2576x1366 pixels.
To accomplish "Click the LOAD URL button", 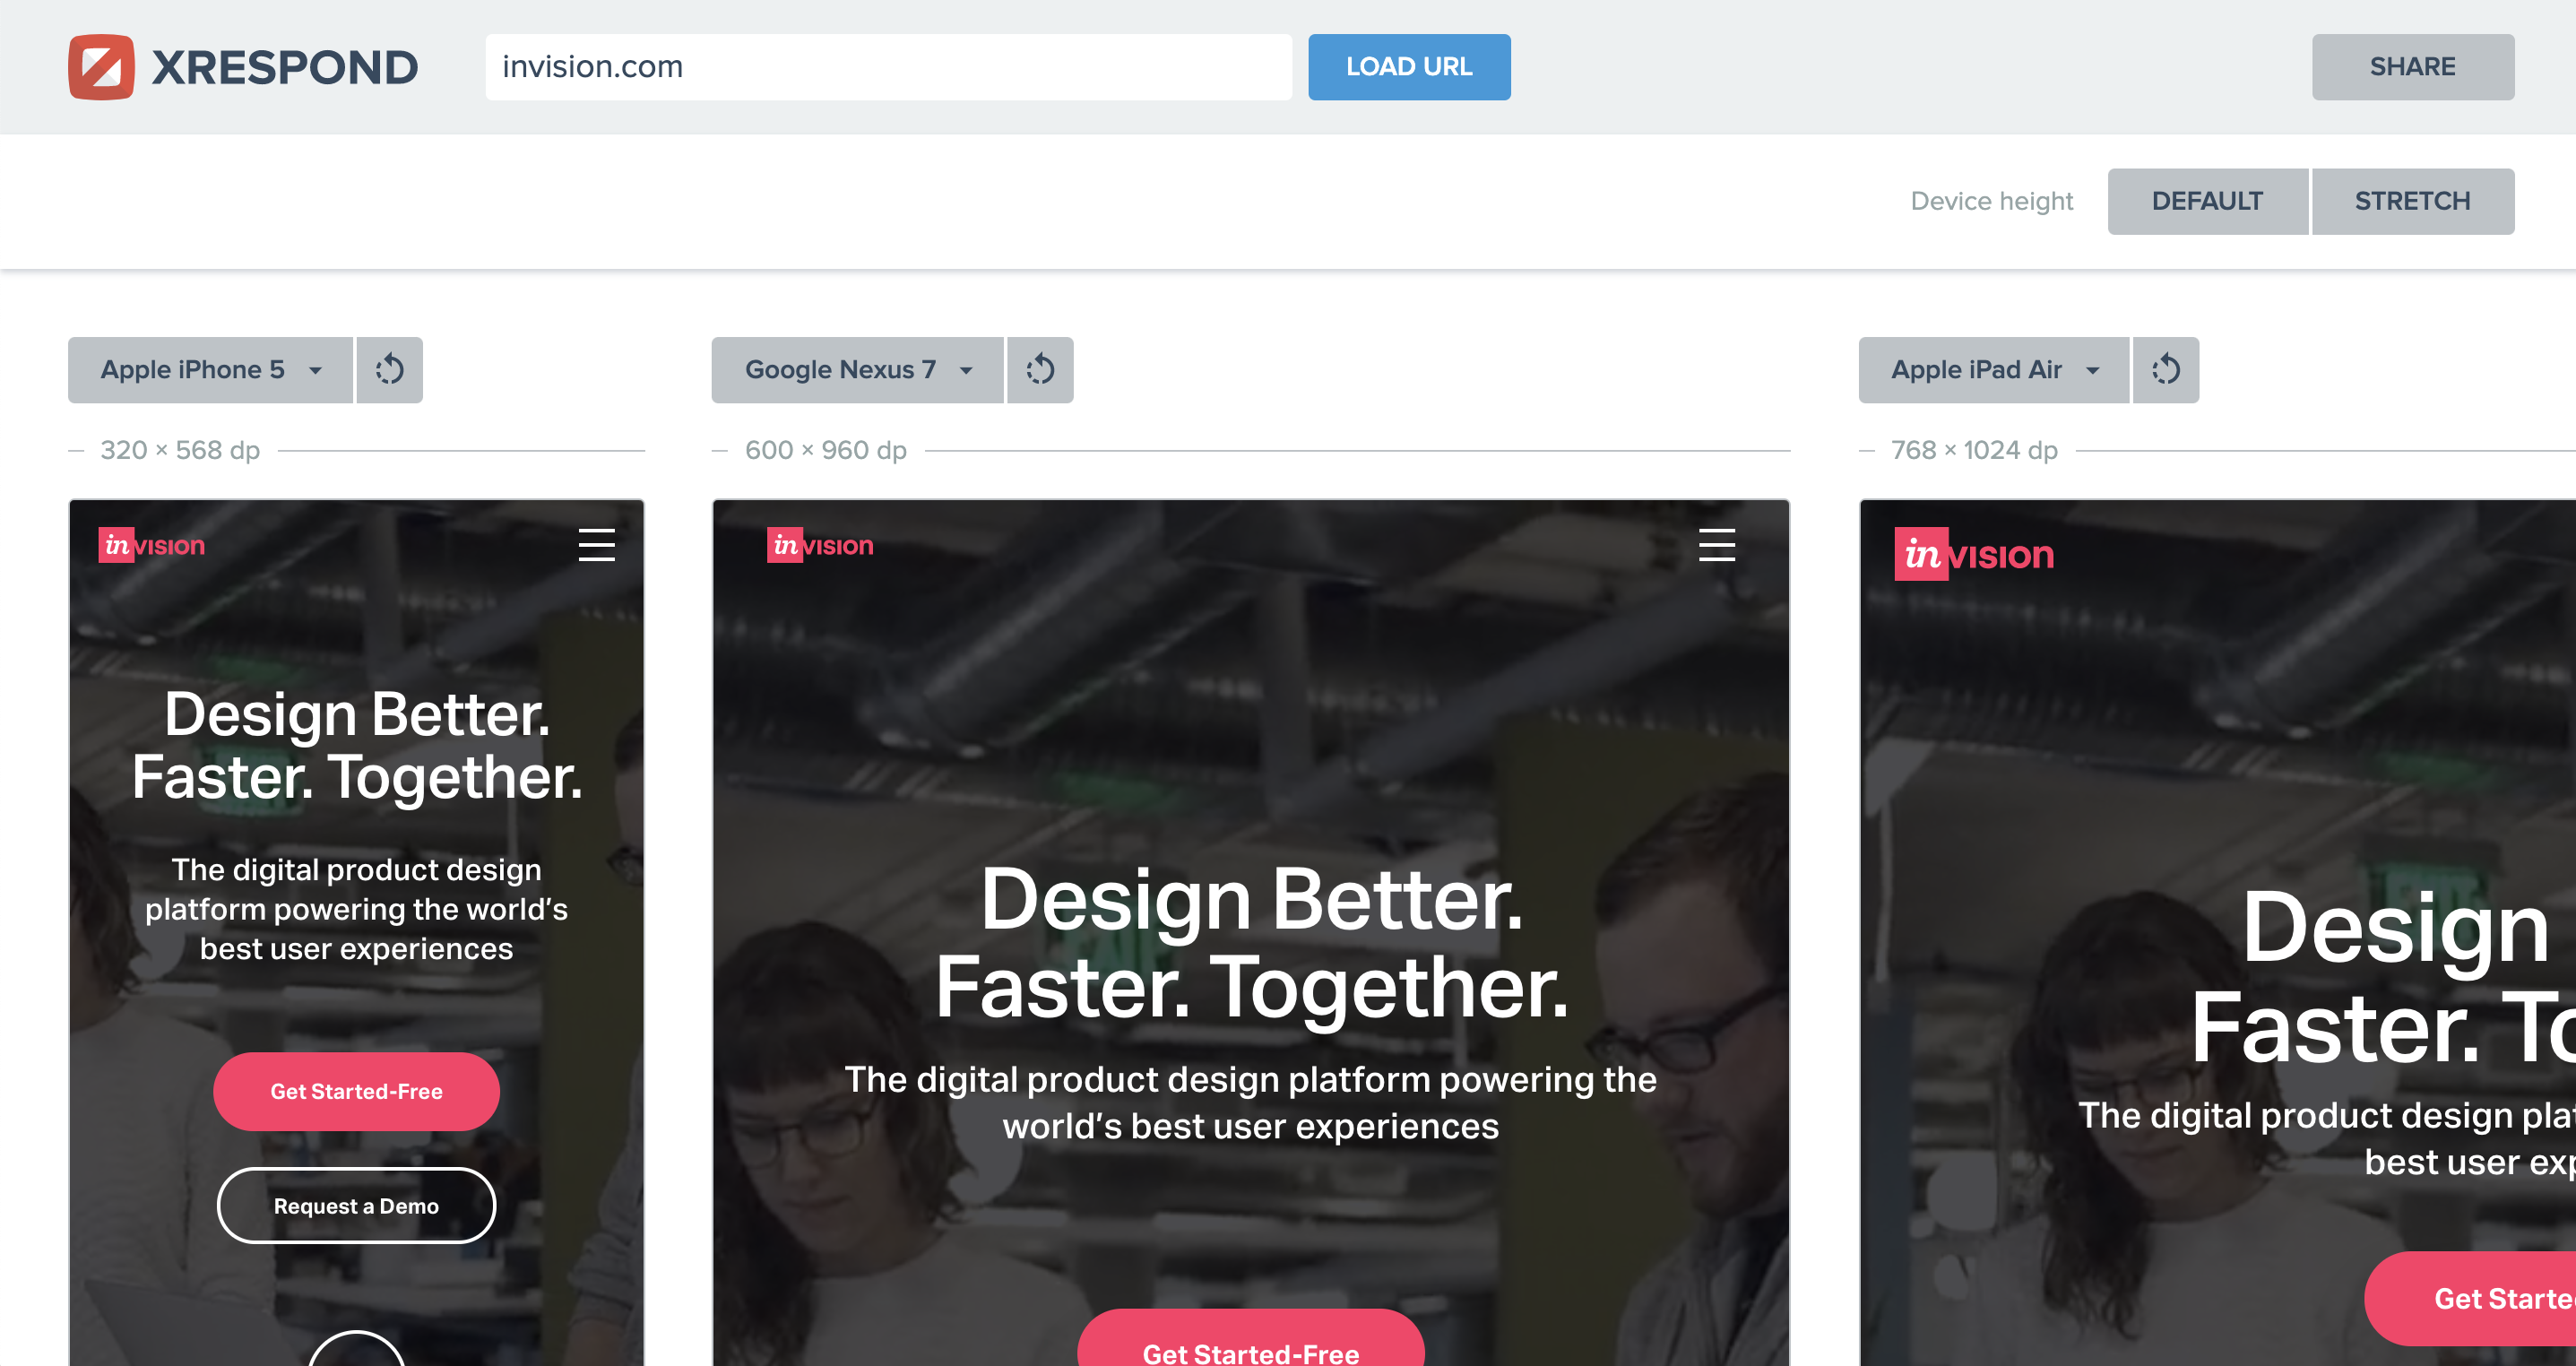I will pyautogui.click(x=1409, y=67).
